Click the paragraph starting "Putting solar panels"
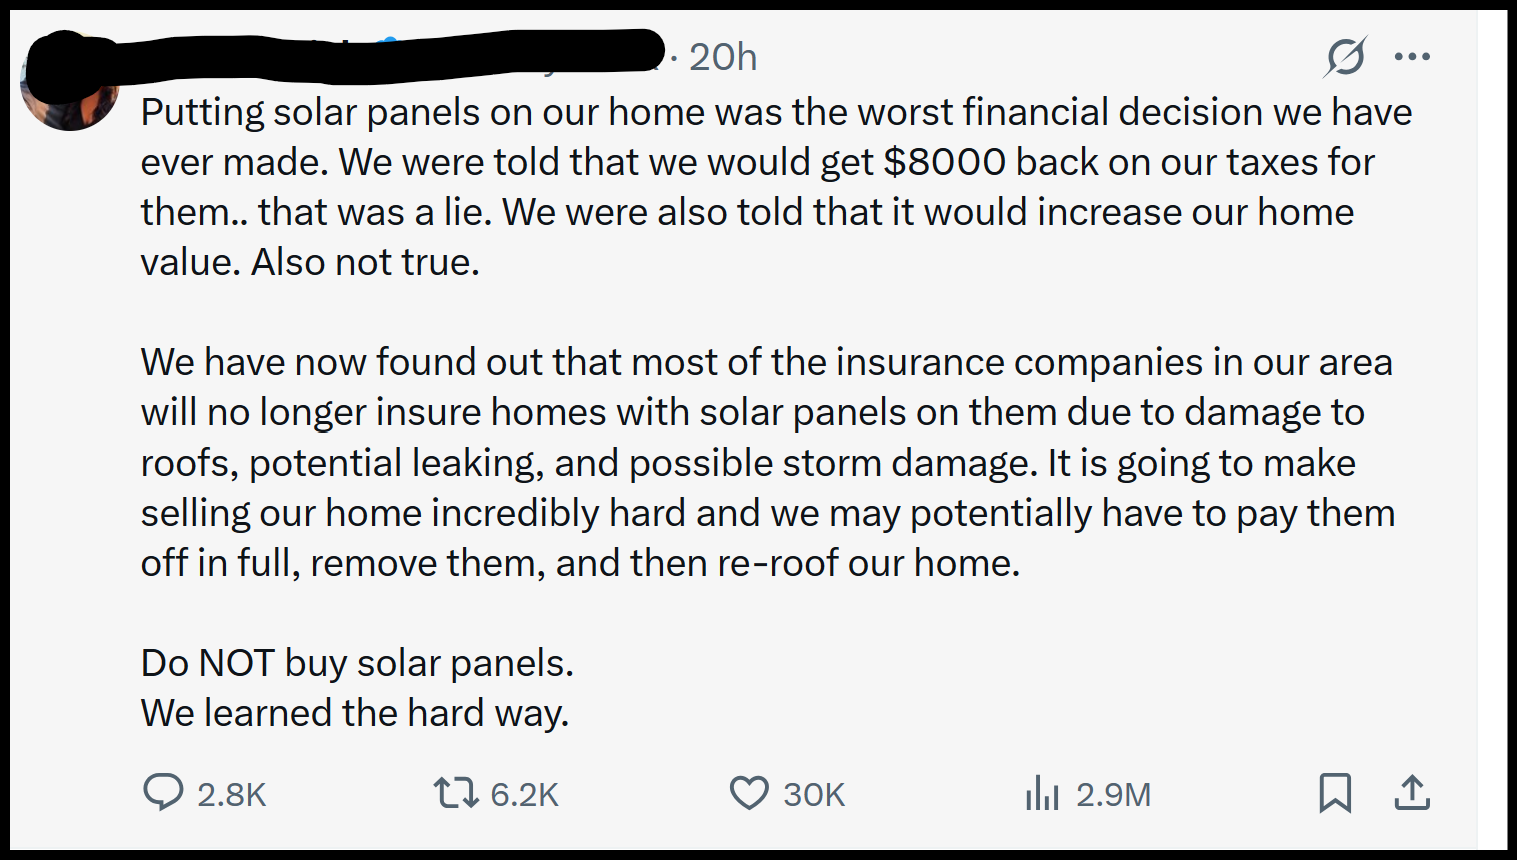 tap(776, 187)
